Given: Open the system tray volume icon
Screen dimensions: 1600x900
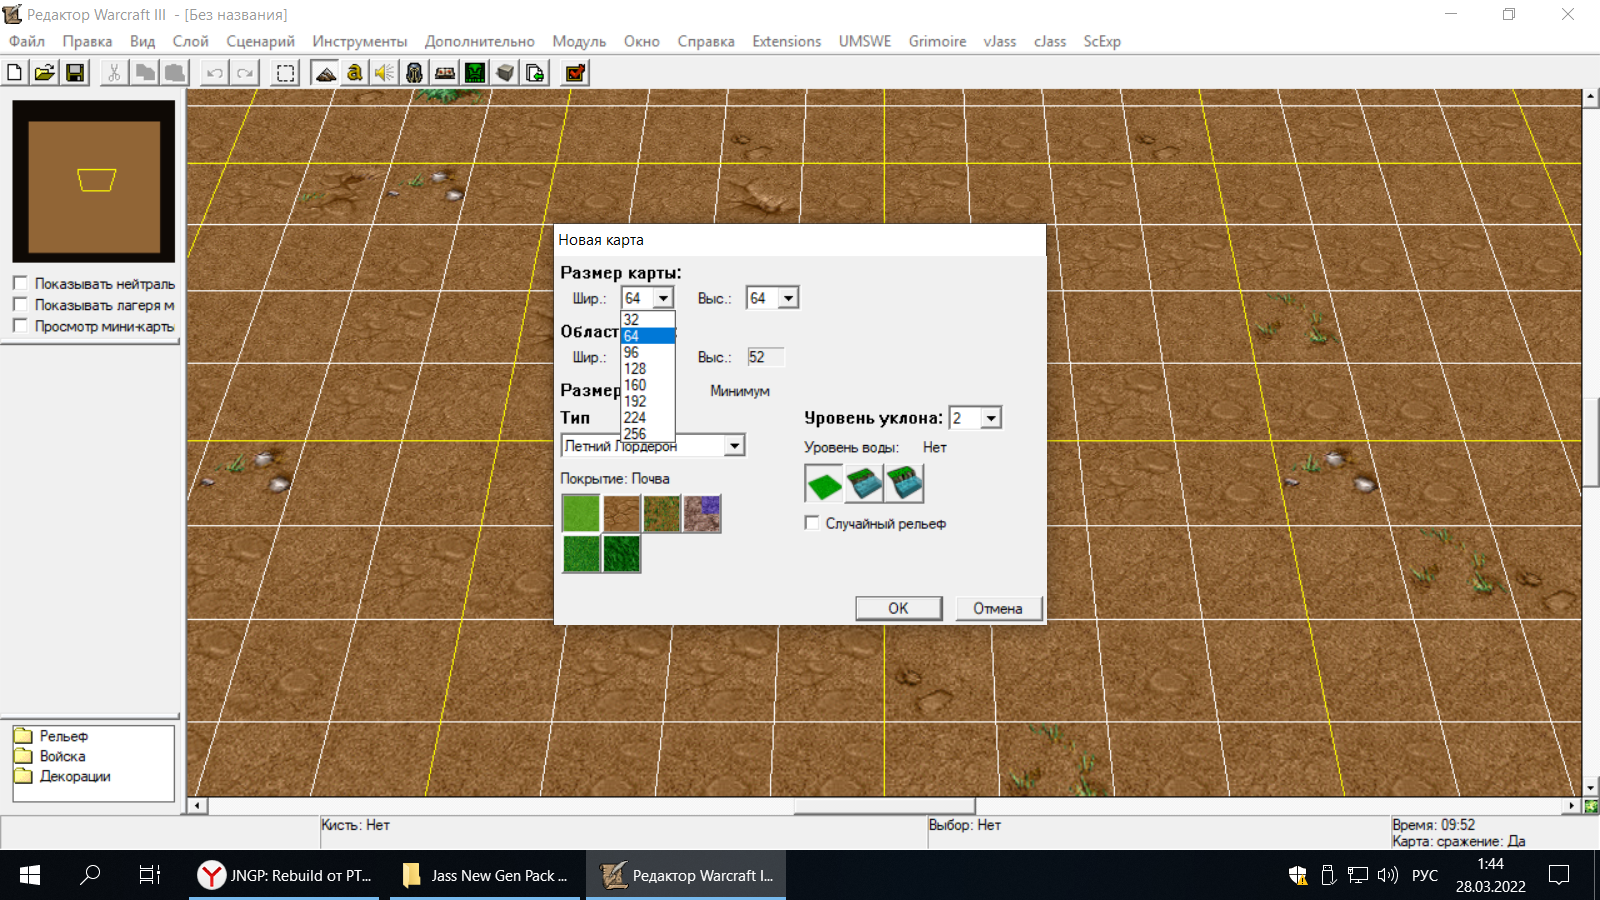Looking at the screenshot, I should tap(1387, 875).
